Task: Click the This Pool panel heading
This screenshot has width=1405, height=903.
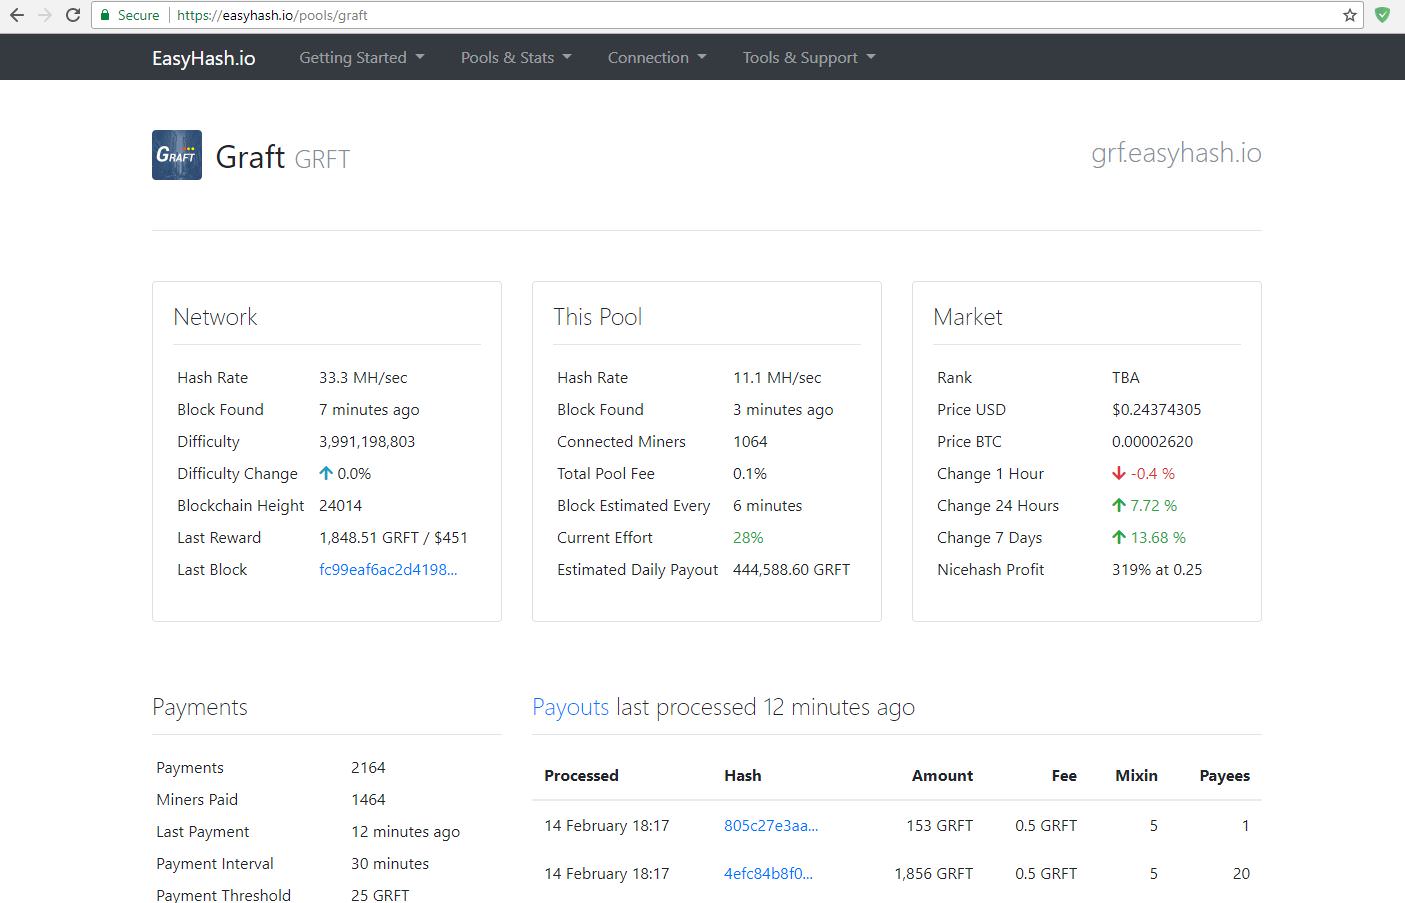Action: 598,317
